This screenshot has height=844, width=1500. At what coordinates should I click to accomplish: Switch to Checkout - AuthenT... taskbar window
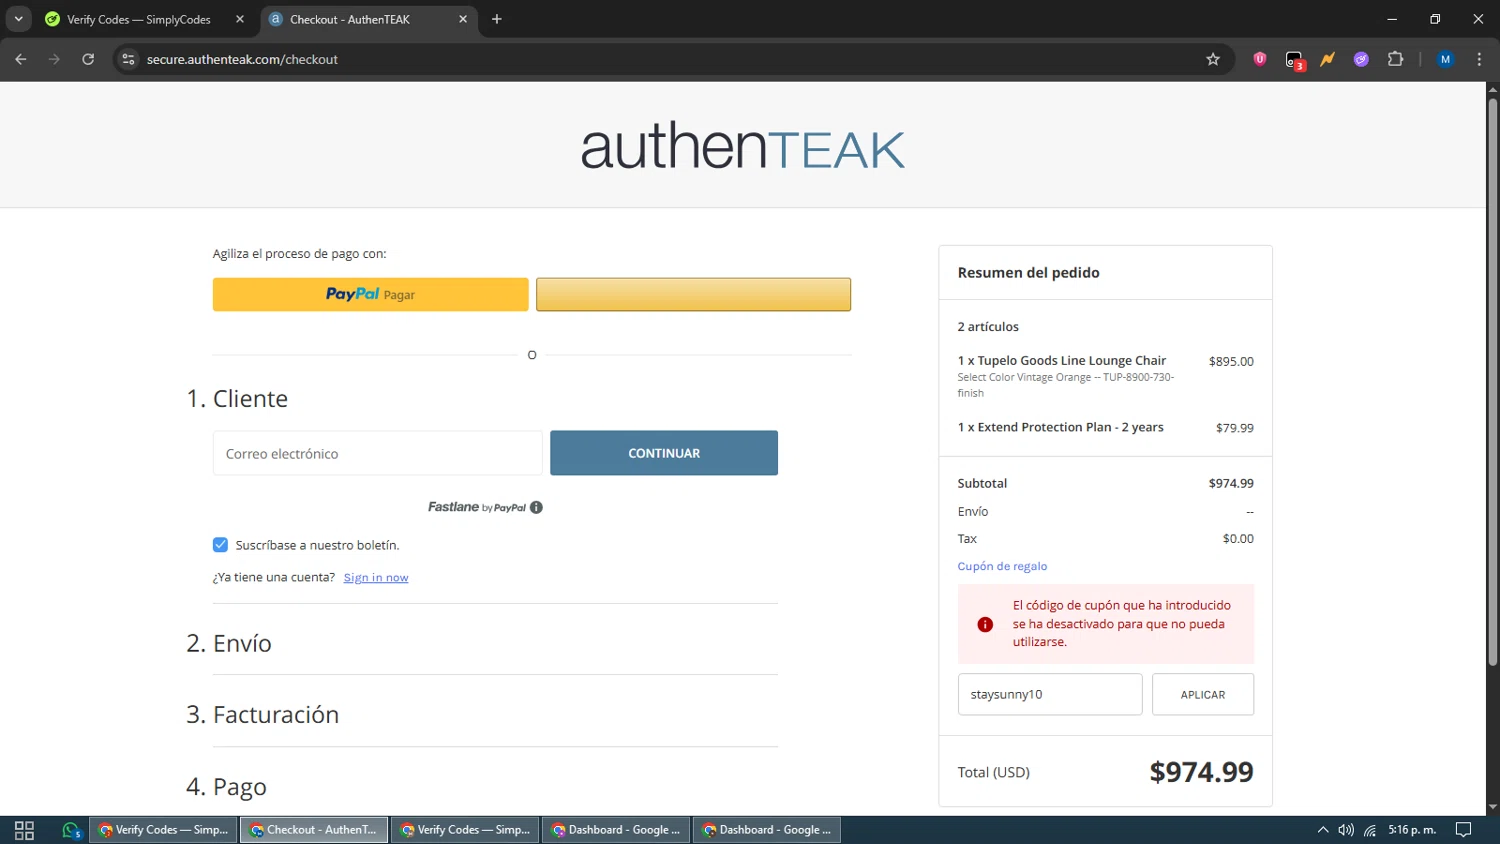tap(314, 830)
